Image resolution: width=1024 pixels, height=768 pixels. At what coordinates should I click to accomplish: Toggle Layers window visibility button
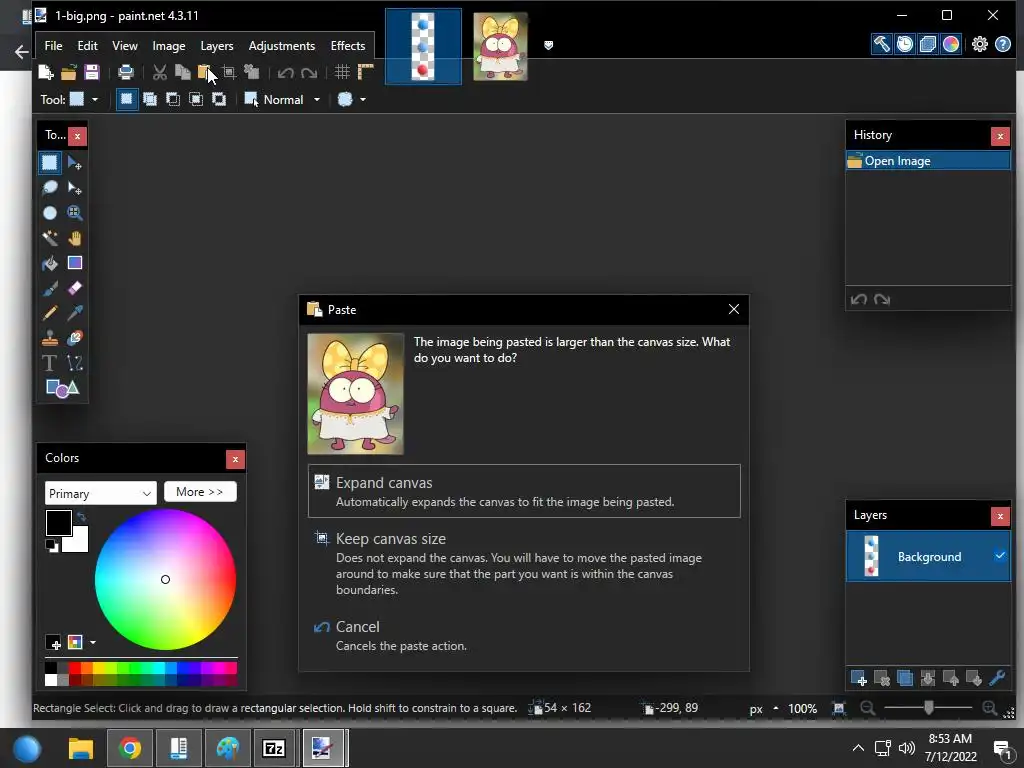click(928, 44)
